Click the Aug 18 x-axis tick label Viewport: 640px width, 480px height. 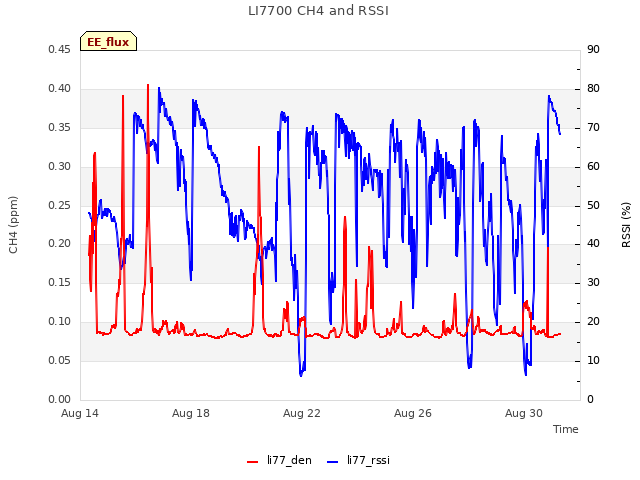coord(191,413)
